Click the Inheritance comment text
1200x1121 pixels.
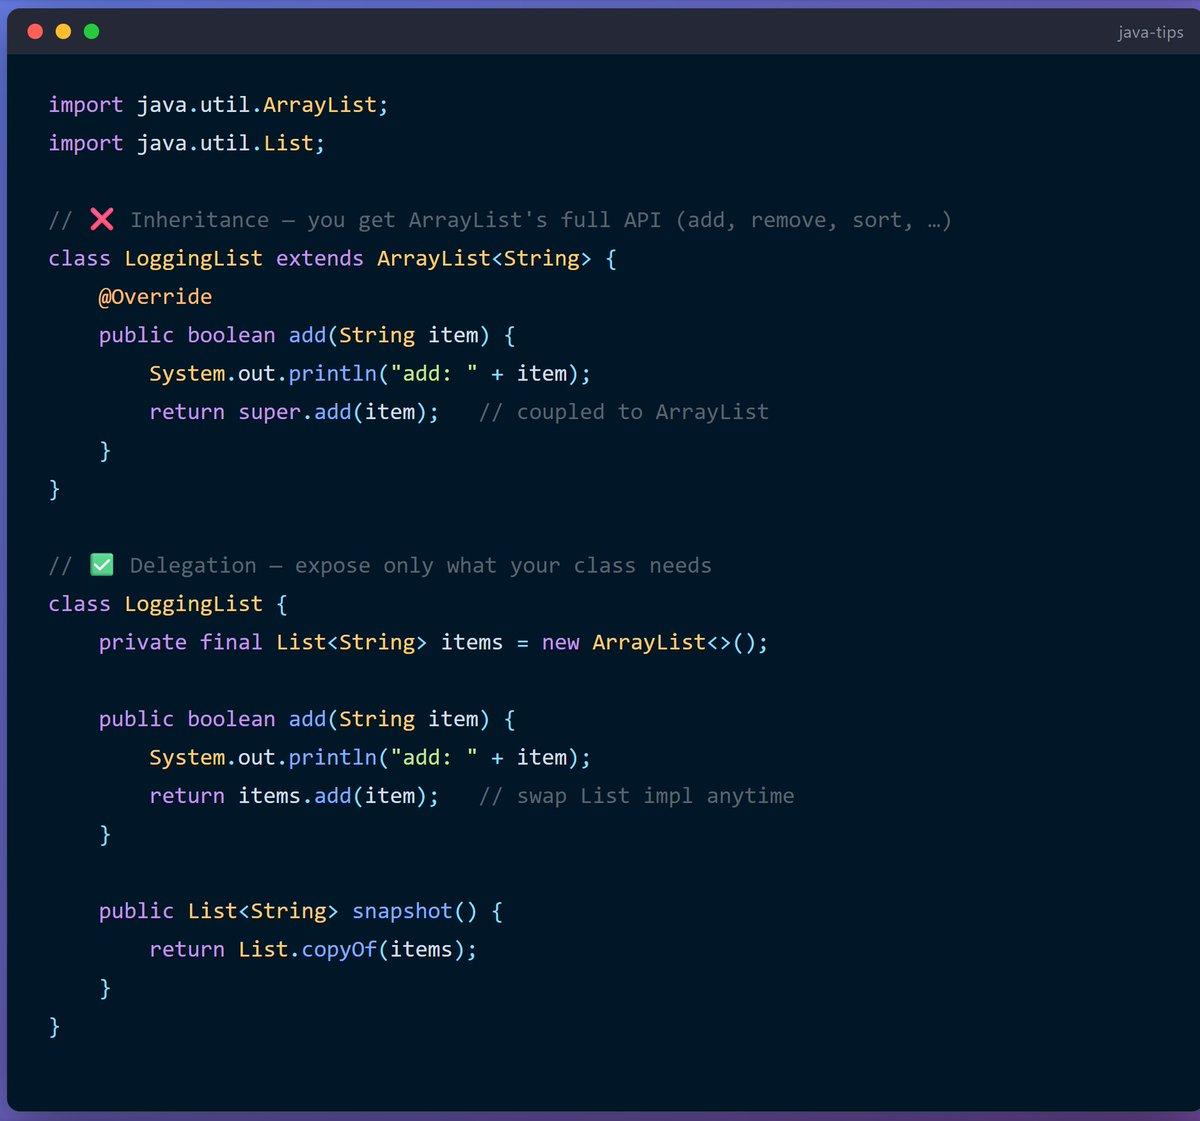click(541, 220)
